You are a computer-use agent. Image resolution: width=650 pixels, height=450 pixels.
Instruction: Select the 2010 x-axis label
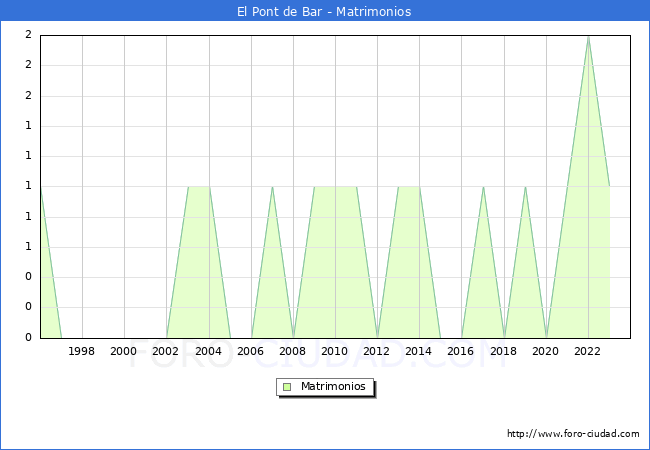pos(335,351)
